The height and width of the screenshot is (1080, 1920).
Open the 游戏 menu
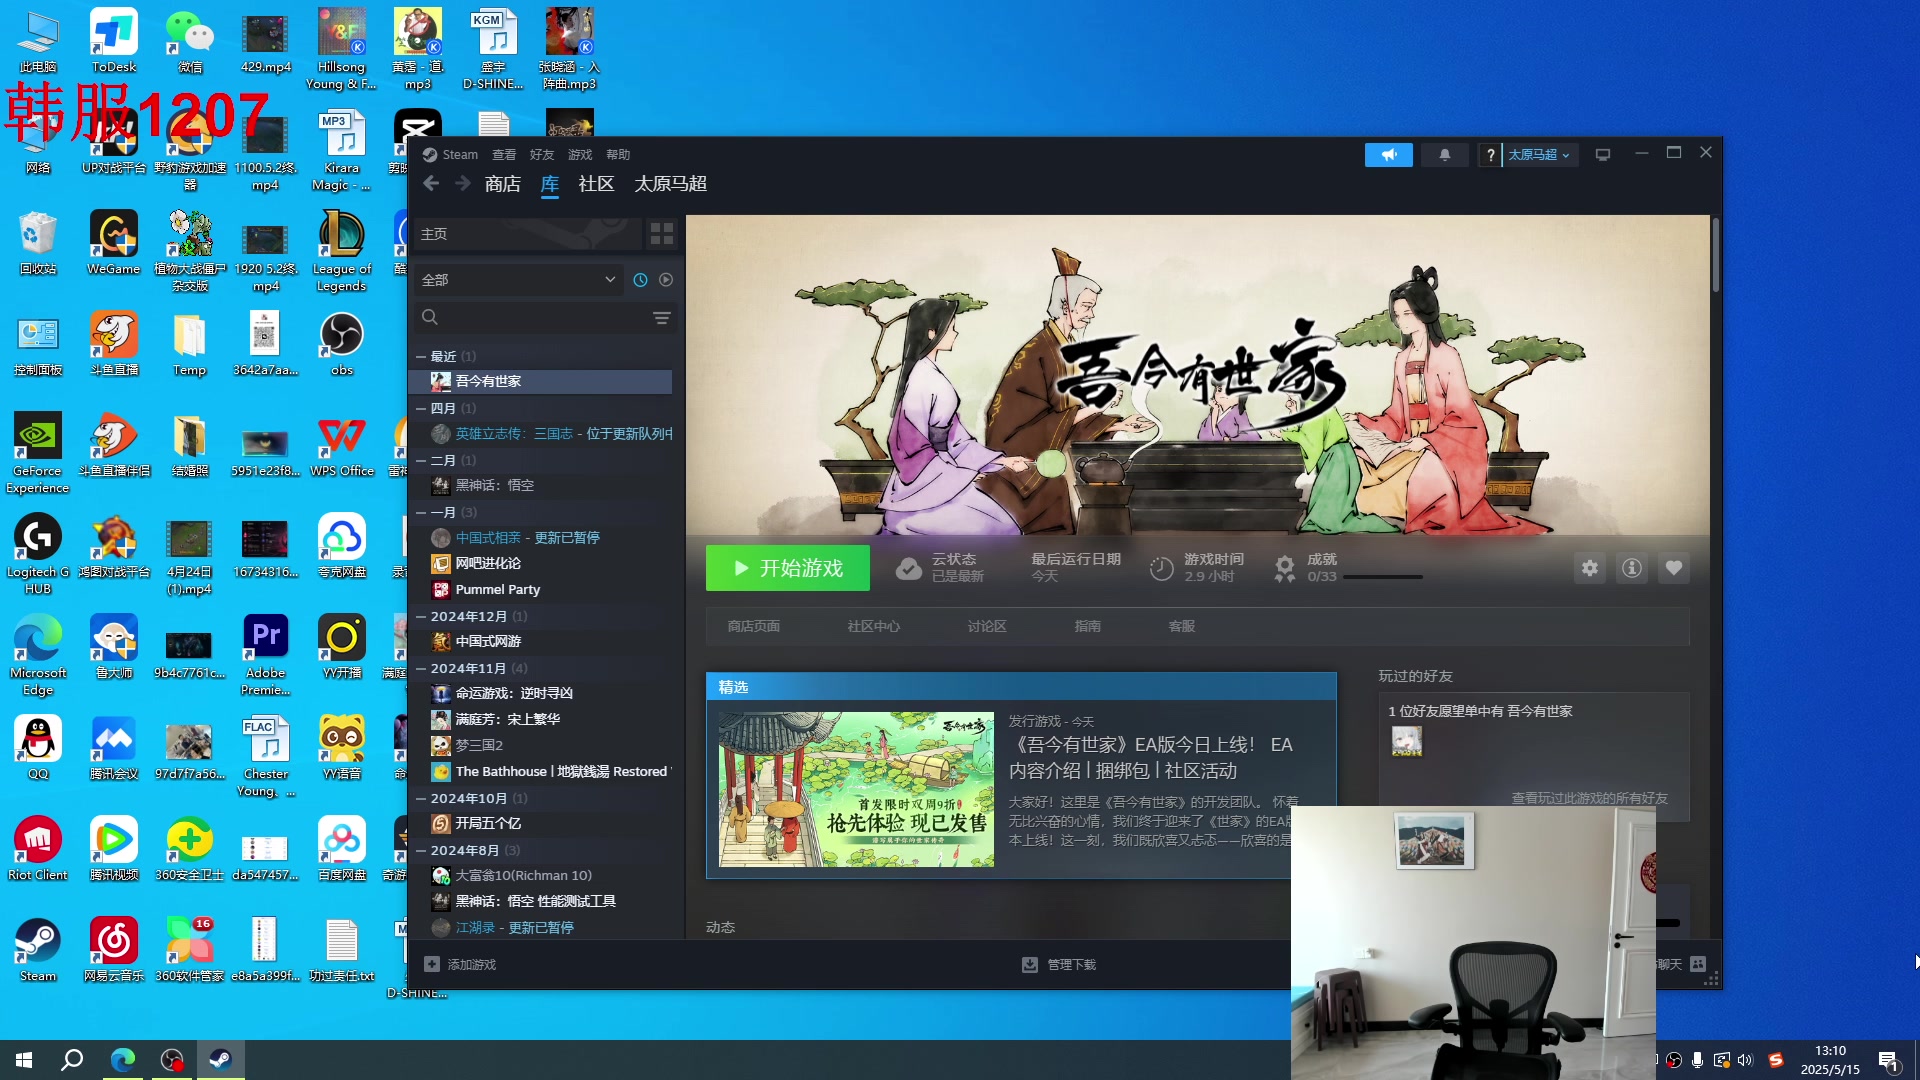[x=580, y=155]
